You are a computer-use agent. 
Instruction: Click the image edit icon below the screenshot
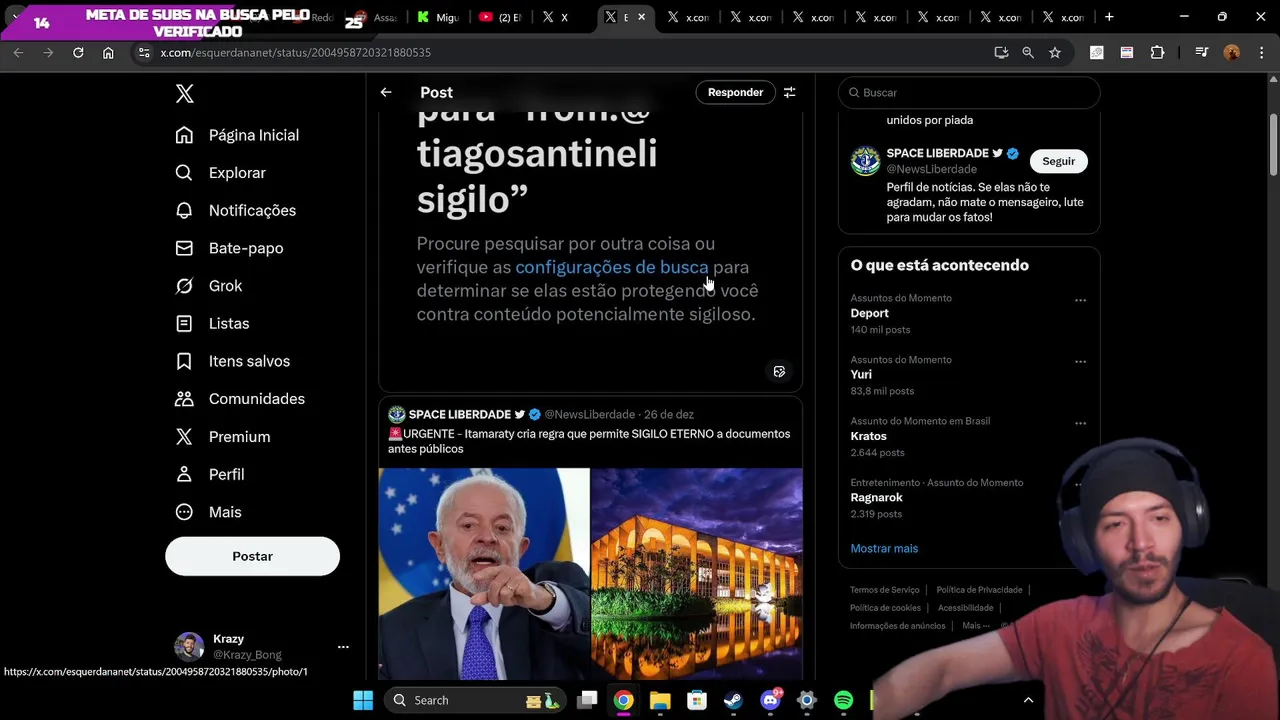(x=779, y=372)
